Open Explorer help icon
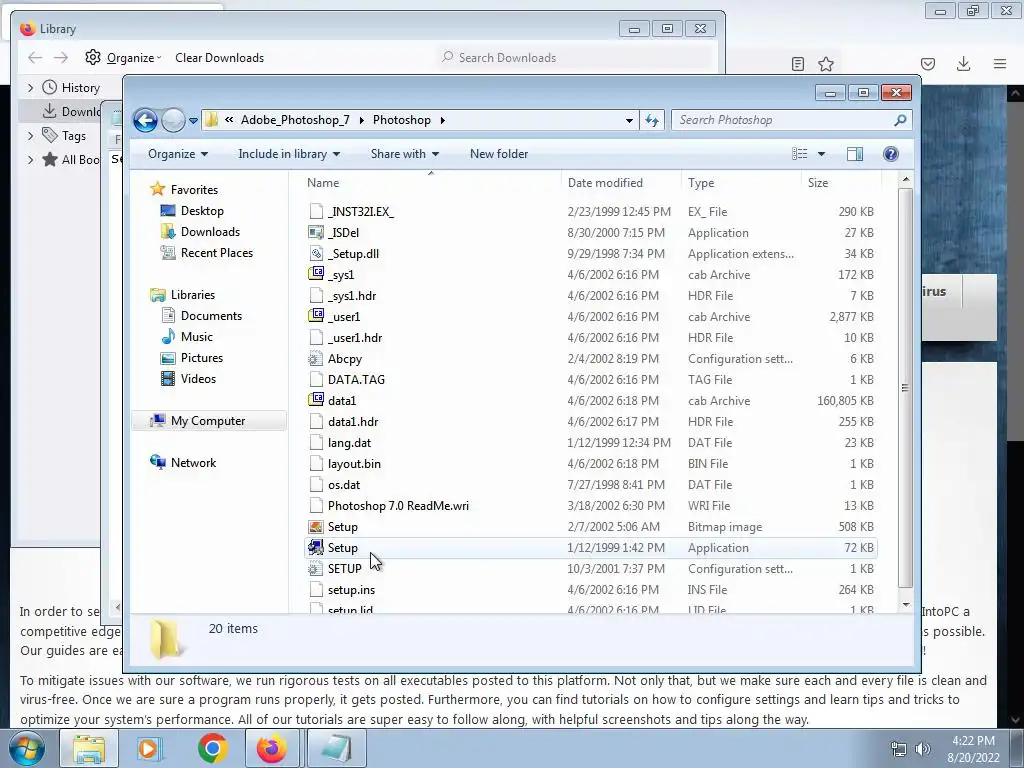Image resolution: width=1024 pixels, height=768 pixels. [891, 154]
